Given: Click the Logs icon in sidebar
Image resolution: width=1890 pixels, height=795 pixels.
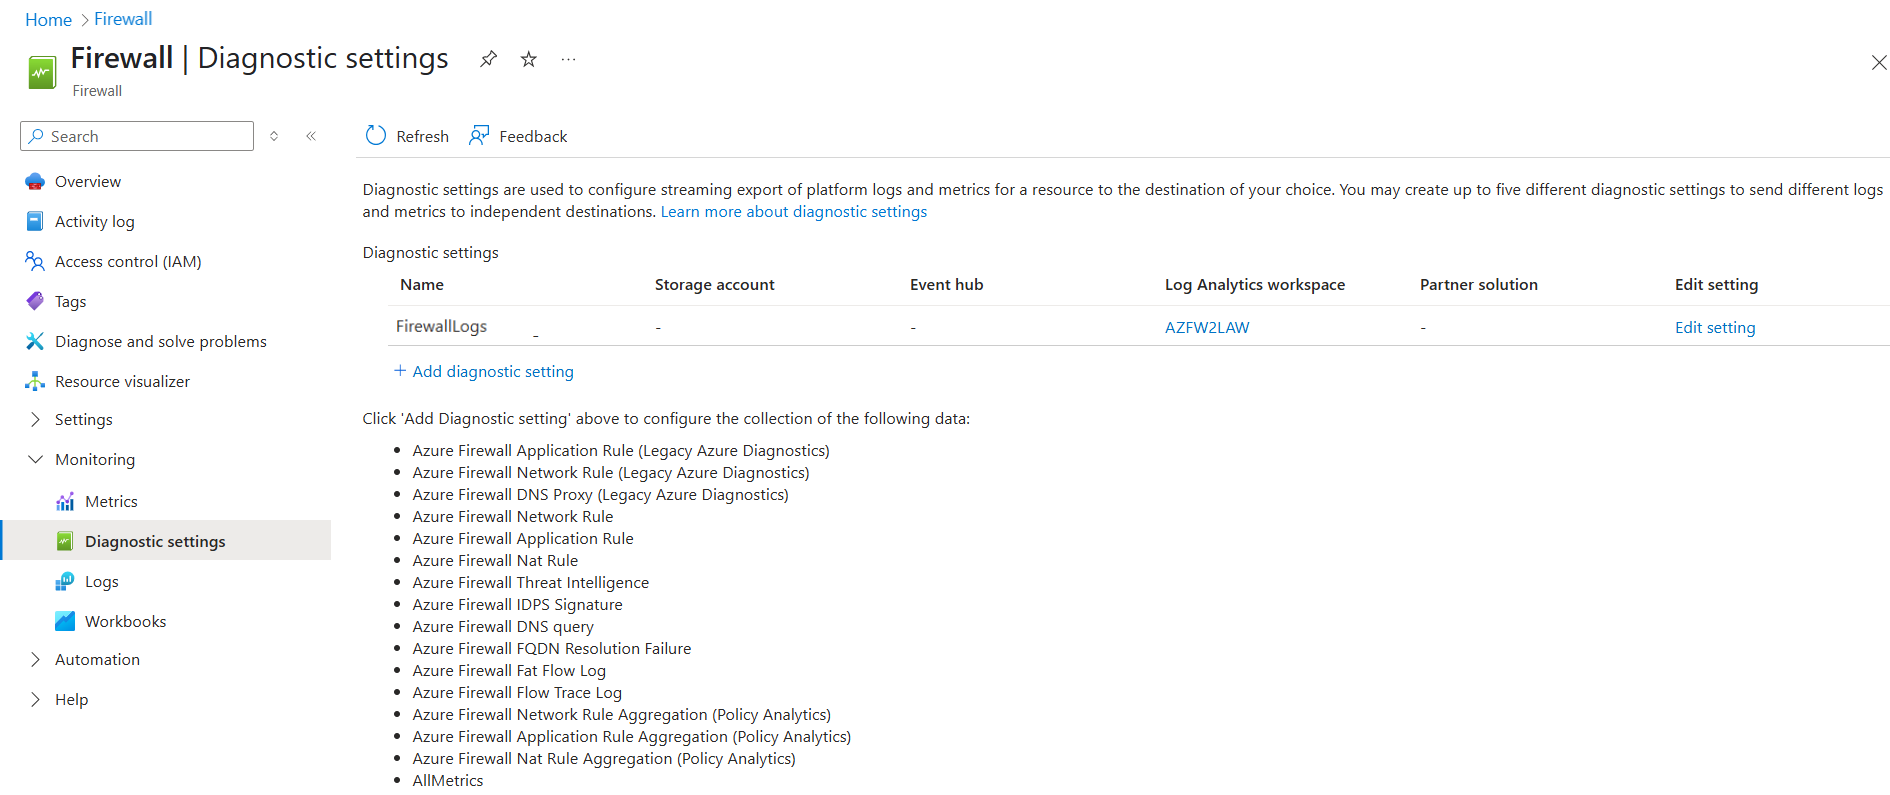Looking at the screenshot, I should click(x=65, y=581).
